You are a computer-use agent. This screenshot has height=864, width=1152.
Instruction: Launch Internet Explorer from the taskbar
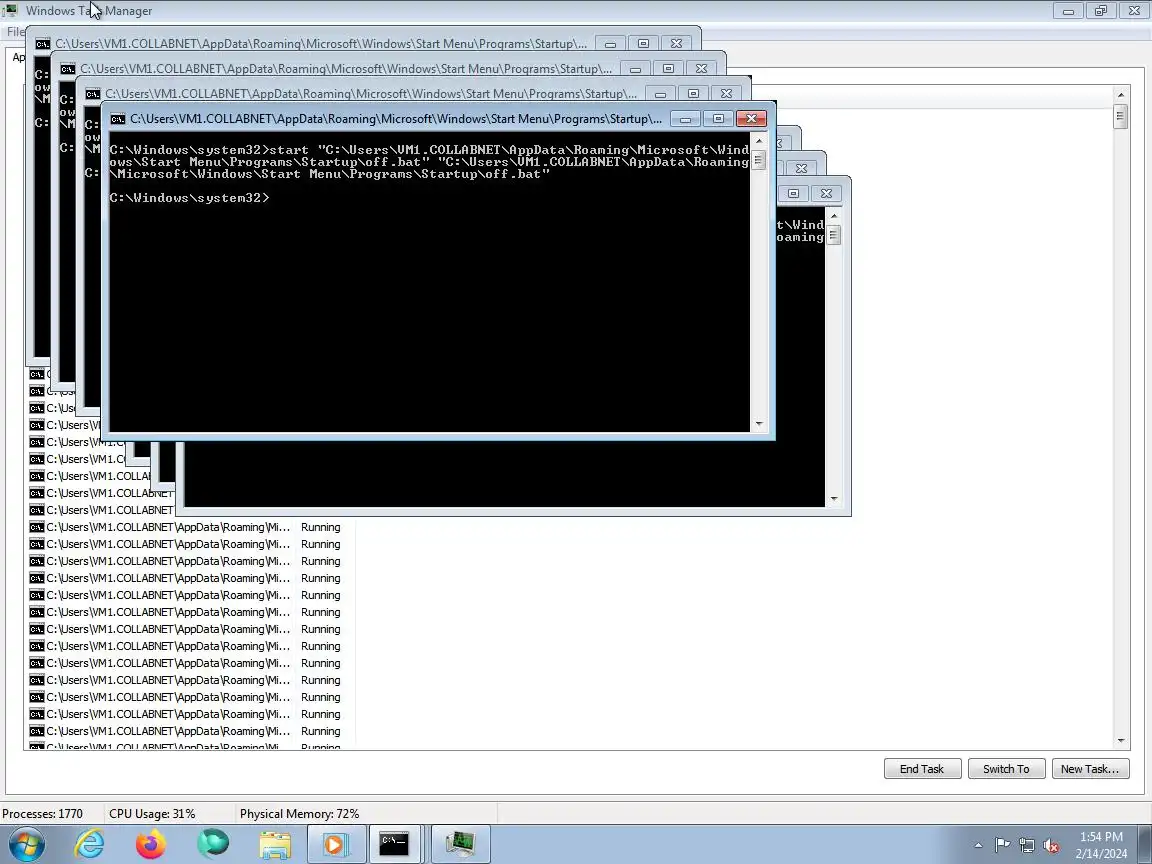click(x=90, y=844)
